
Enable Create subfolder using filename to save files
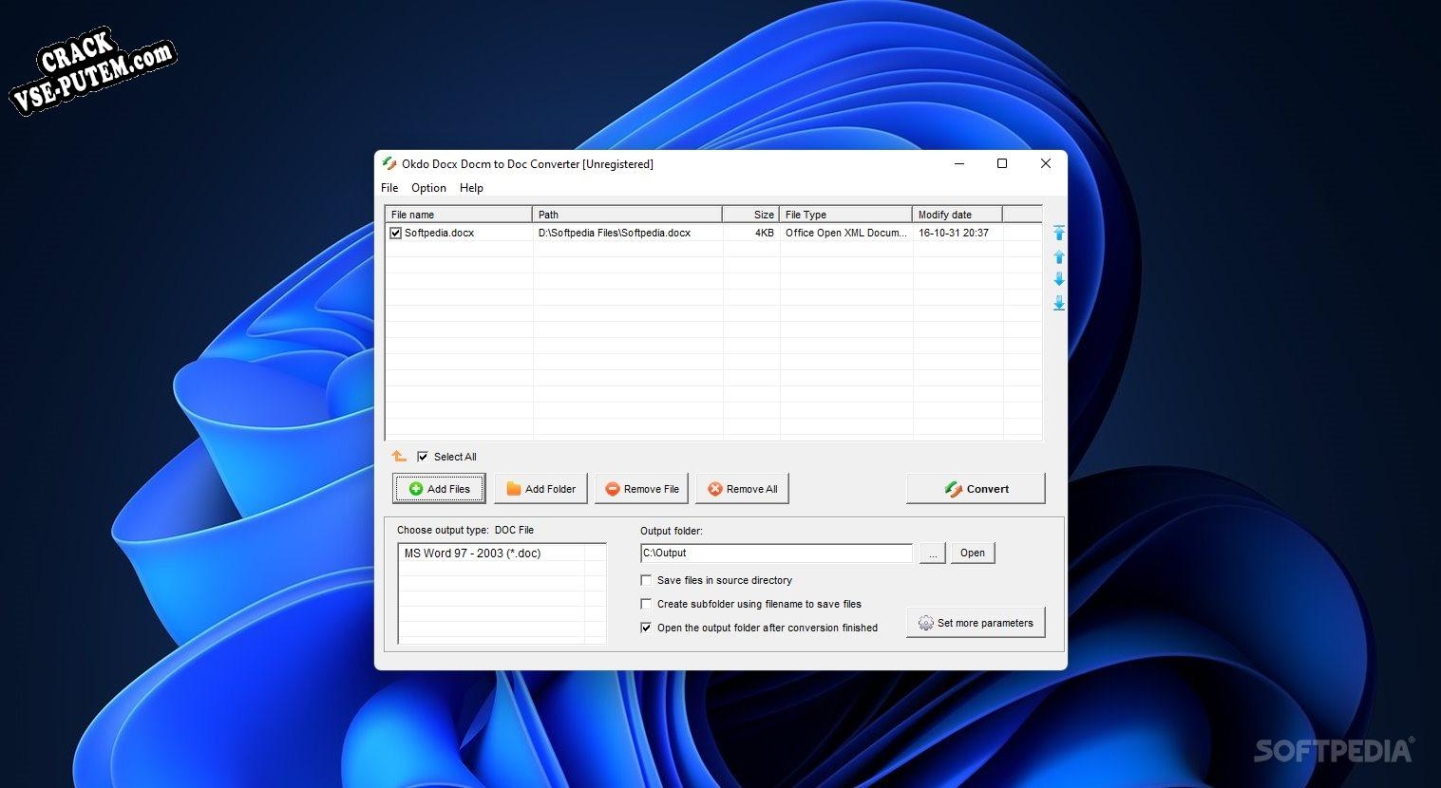646,603
